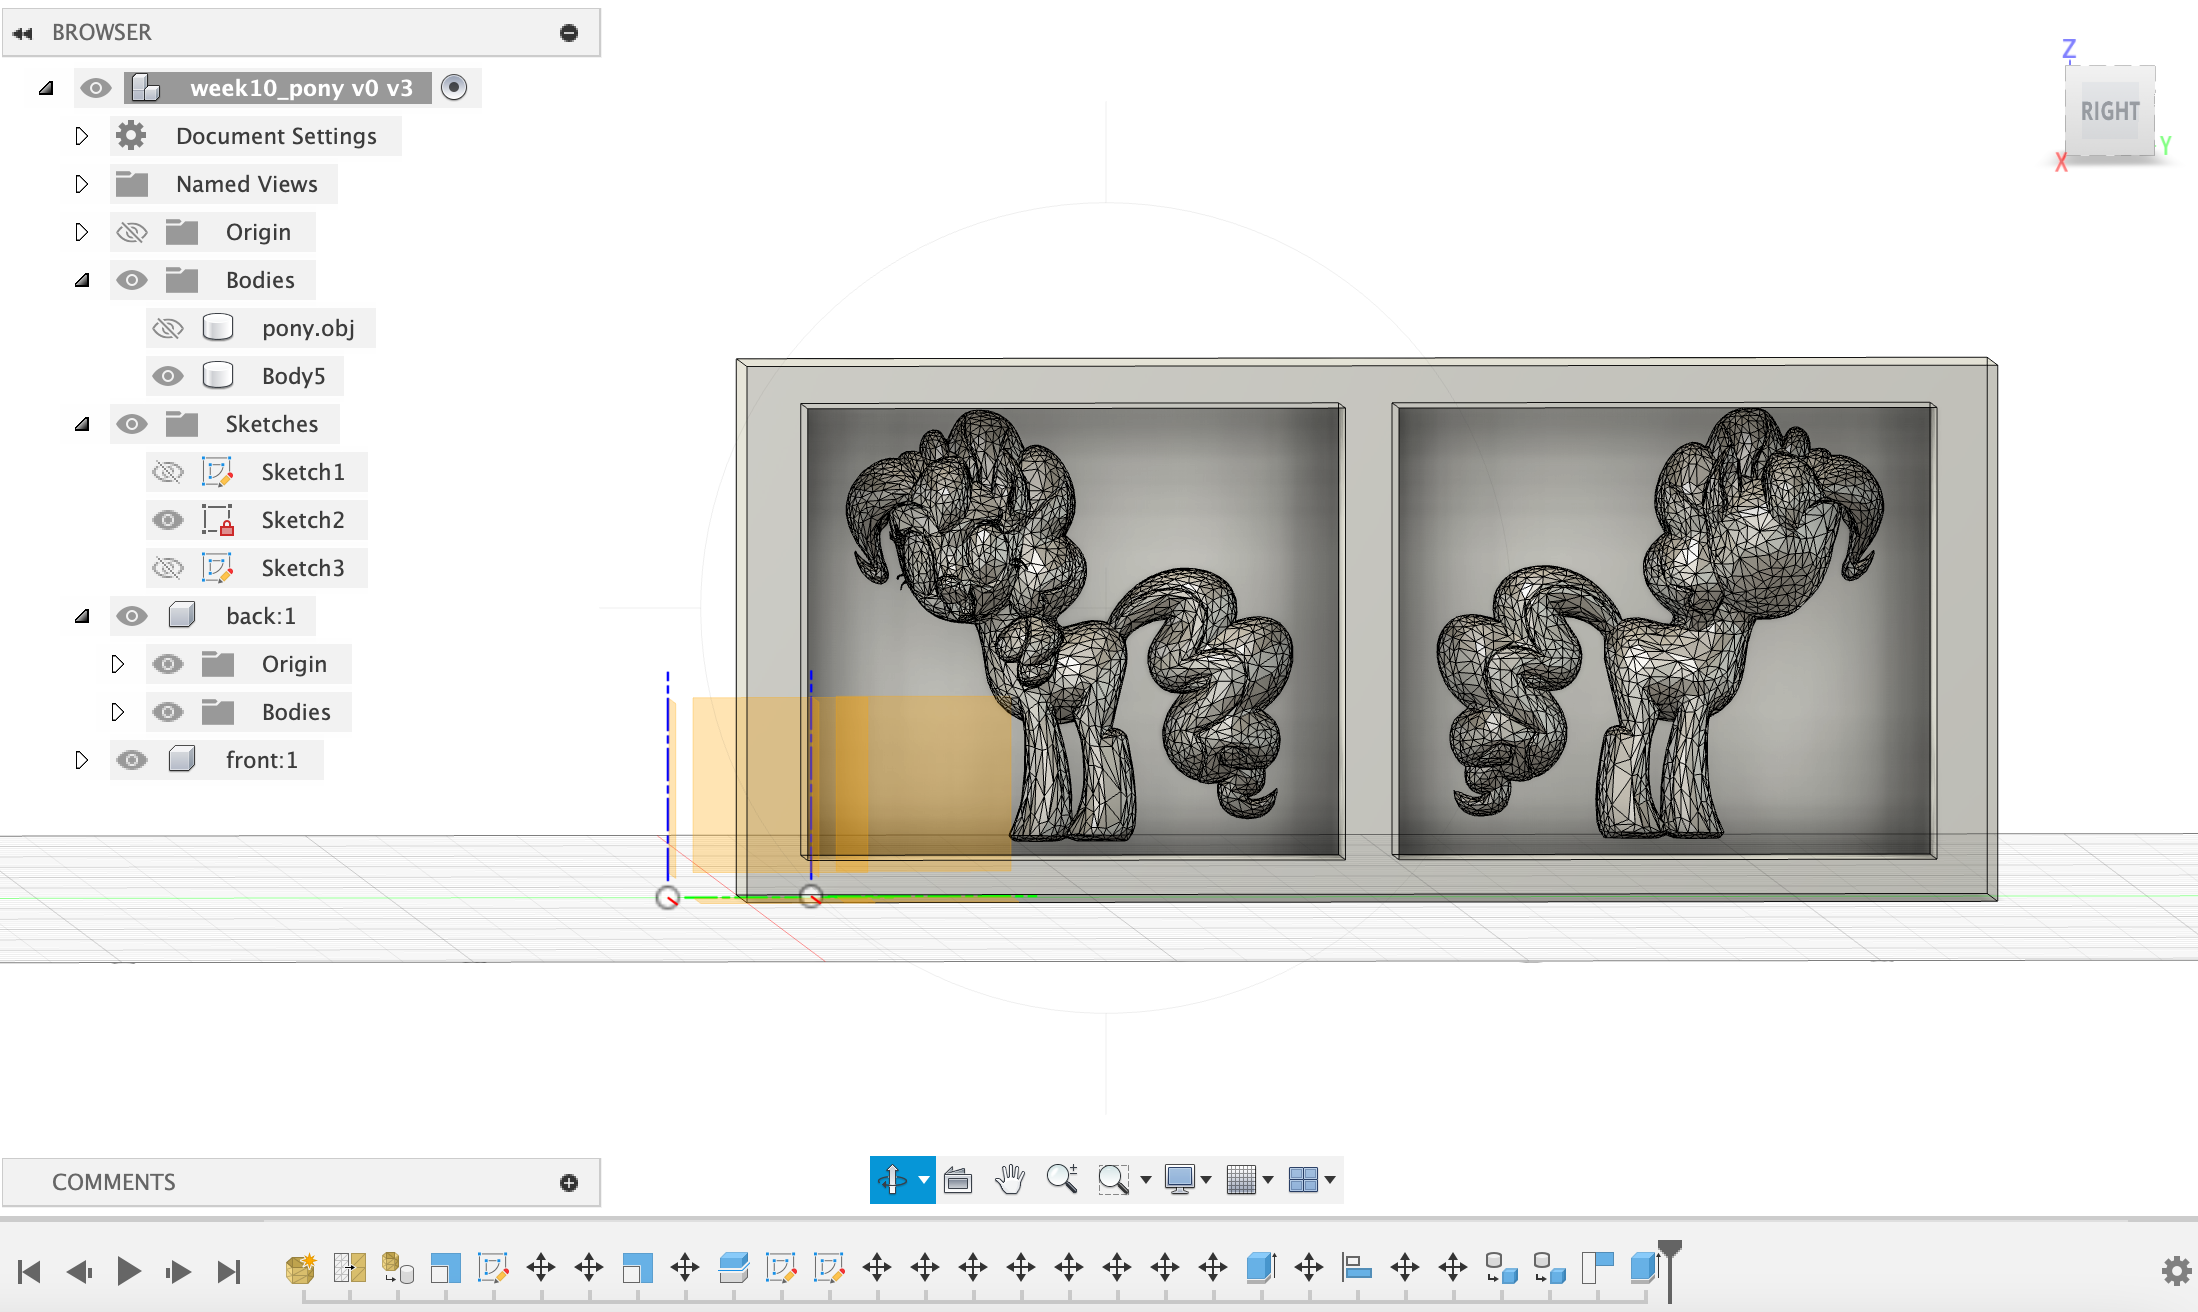Click the align feature in timeline
The height and width of the screenshot is (1312, 2198).
(1357, 1268)
